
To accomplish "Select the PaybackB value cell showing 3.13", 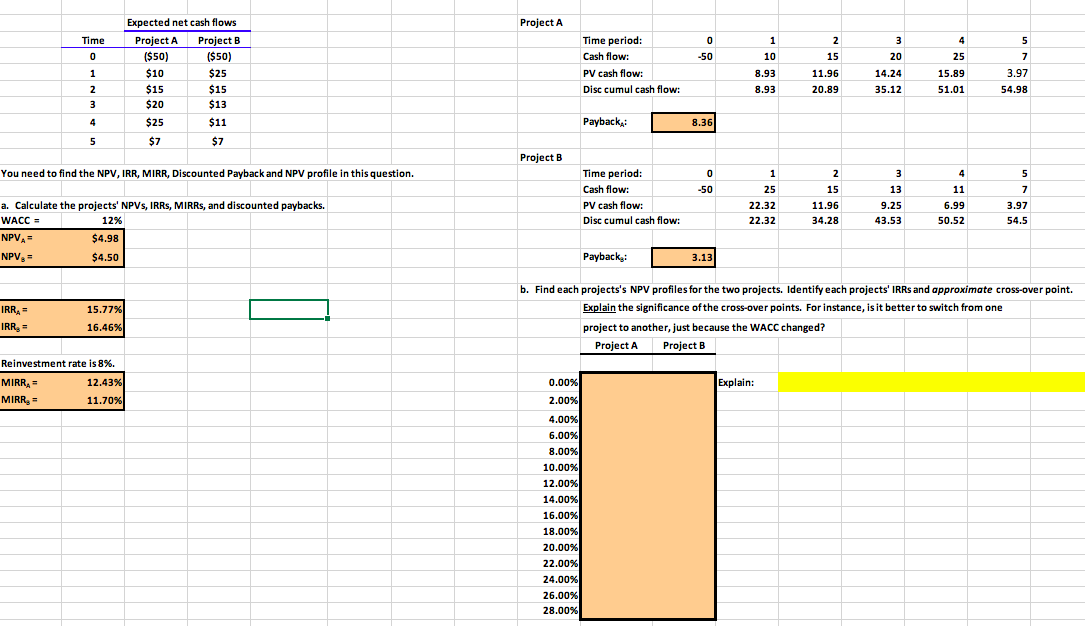I will click(x=683, y=257).
